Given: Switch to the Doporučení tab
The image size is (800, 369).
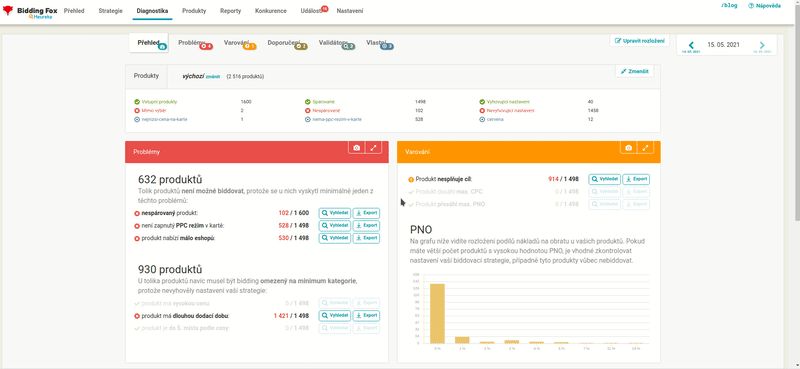Looking at the screenshot, I should coord(287,43).
